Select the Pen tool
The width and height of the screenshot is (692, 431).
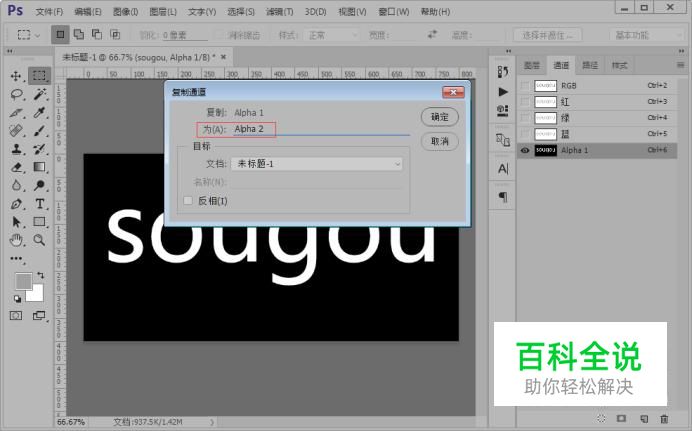(x=16, y=204)
